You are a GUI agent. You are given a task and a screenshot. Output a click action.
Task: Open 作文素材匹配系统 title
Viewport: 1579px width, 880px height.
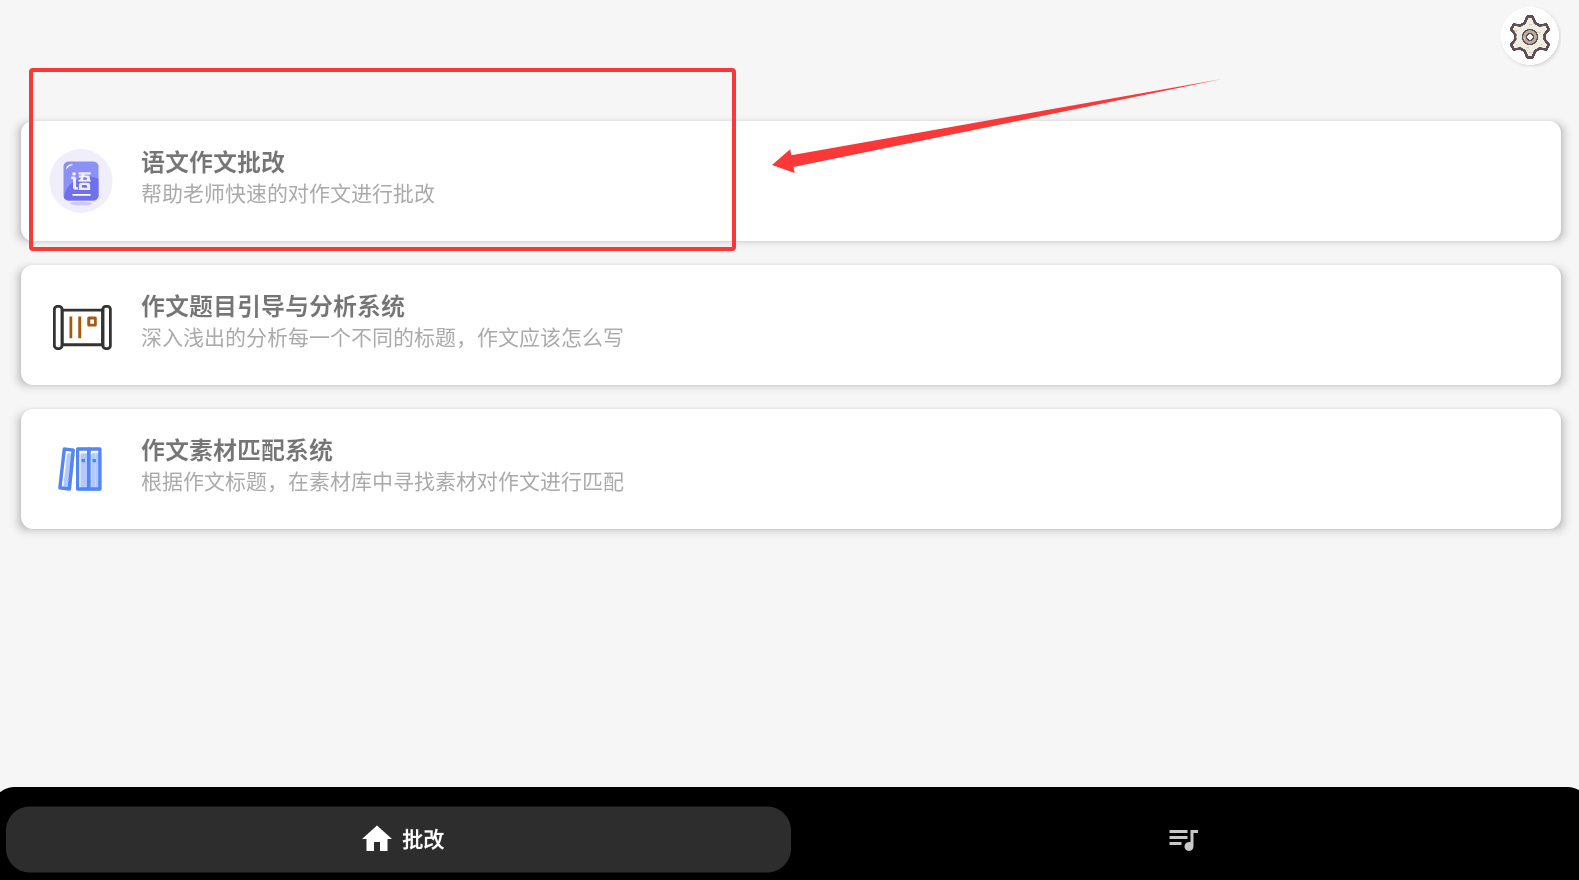point(237,450)
